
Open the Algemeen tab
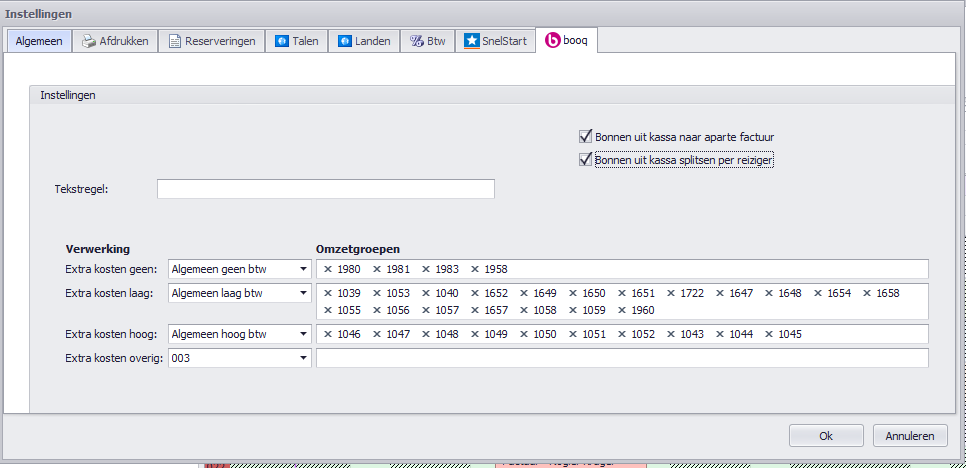click(x=39, y=42)
